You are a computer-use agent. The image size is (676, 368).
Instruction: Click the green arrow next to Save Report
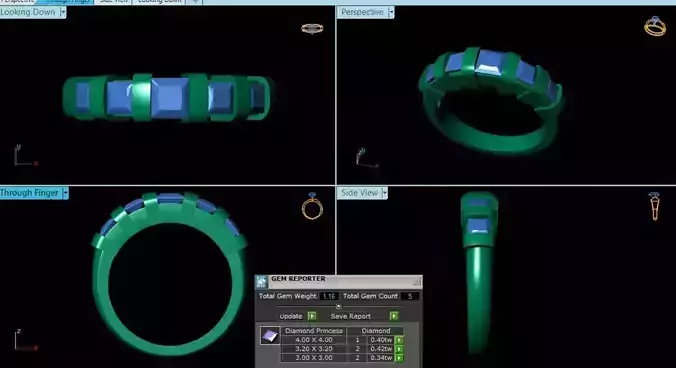pos(394,316)
